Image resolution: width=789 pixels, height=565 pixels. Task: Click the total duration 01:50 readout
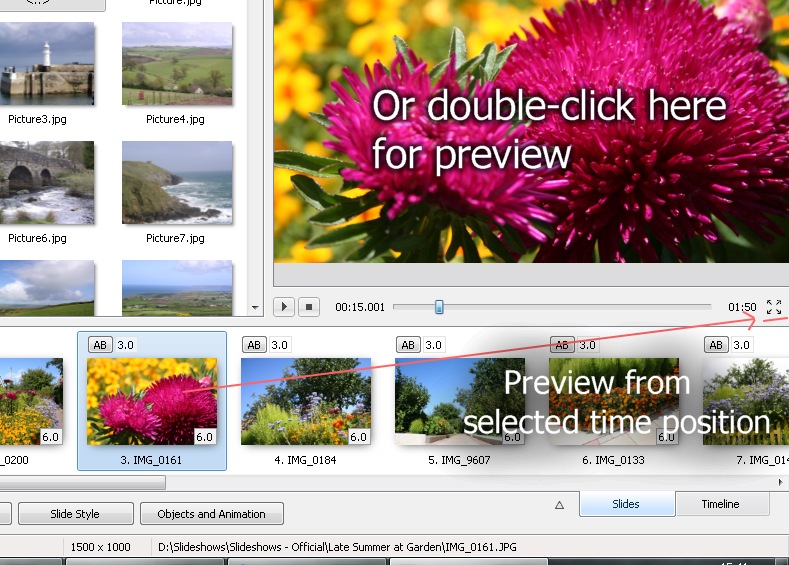[x=742, y=307]
